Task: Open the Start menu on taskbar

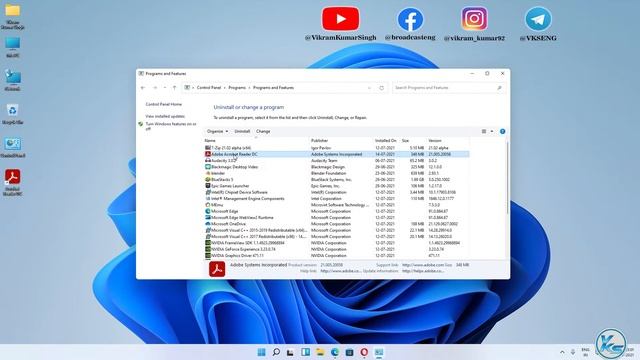Action: [261, 352]
